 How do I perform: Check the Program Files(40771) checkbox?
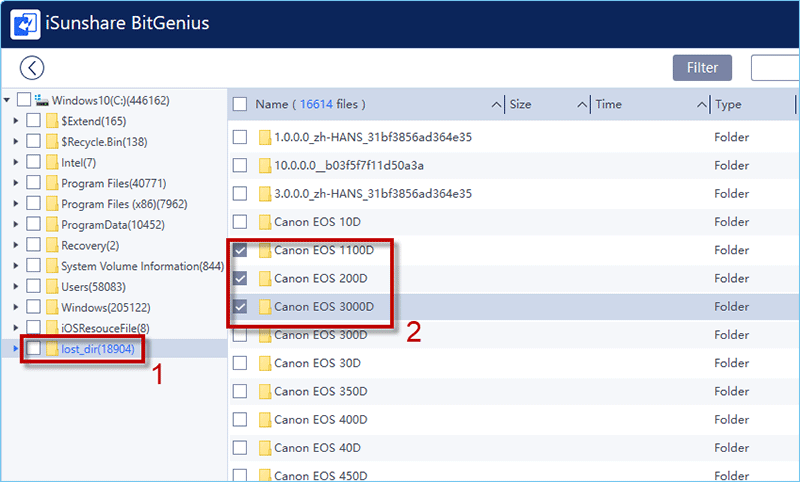33,183
